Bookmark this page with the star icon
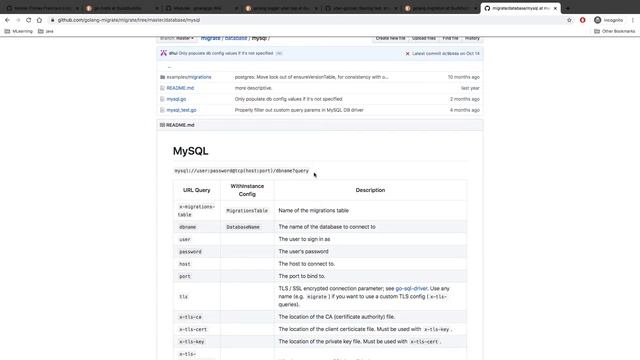 point(569,20)
